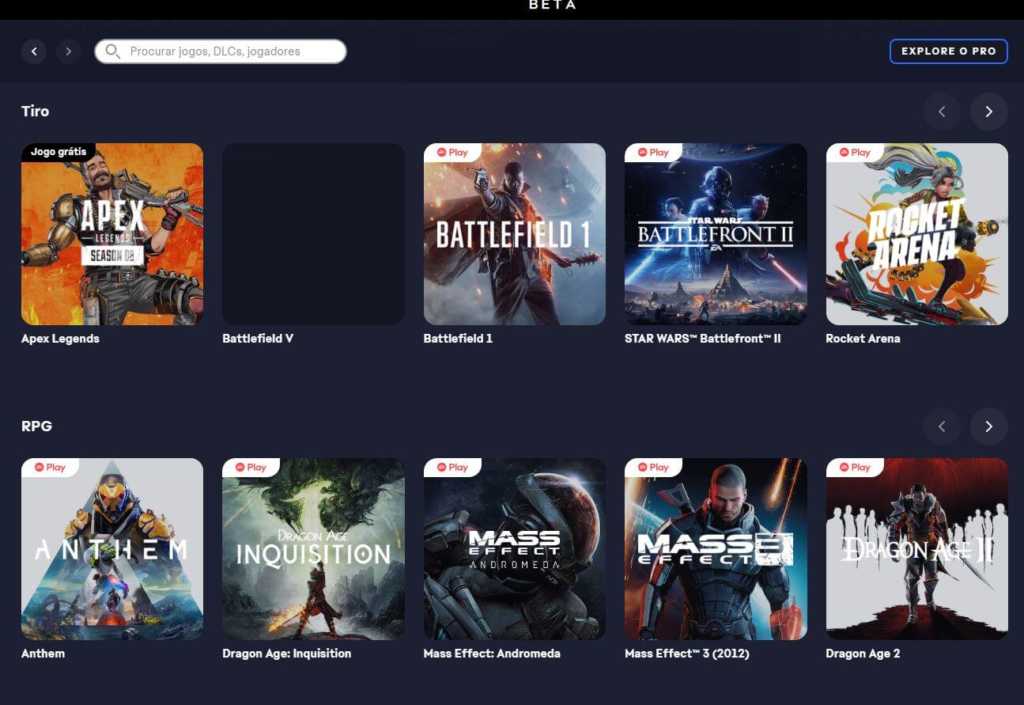This screenshot has height=705, width=1024.
Task: Click the 'Dragon Age 2' title text
Action: (x=863, y=653)
